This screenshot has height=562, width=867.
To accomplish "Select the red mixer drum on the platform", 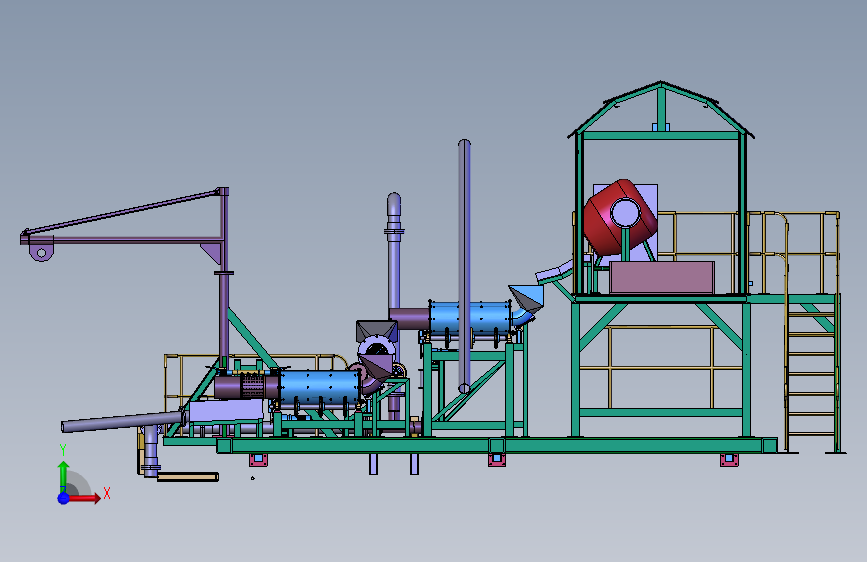I will pos(620,217).
